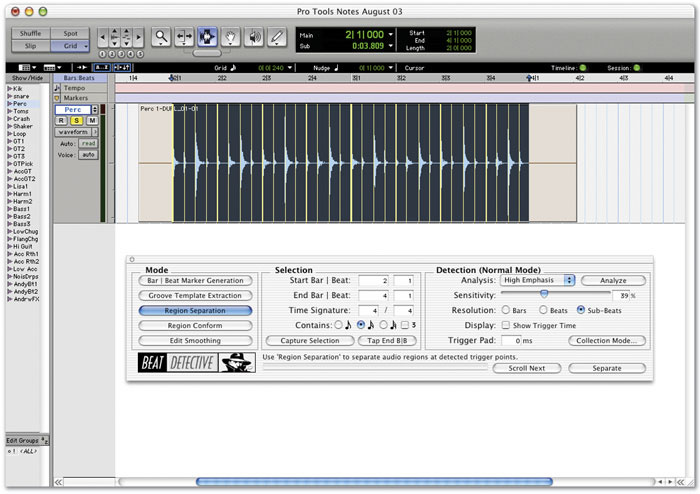Record-enable the Perc track (R)
Viewport: 700px width, 494px height.
click(61, 120)
